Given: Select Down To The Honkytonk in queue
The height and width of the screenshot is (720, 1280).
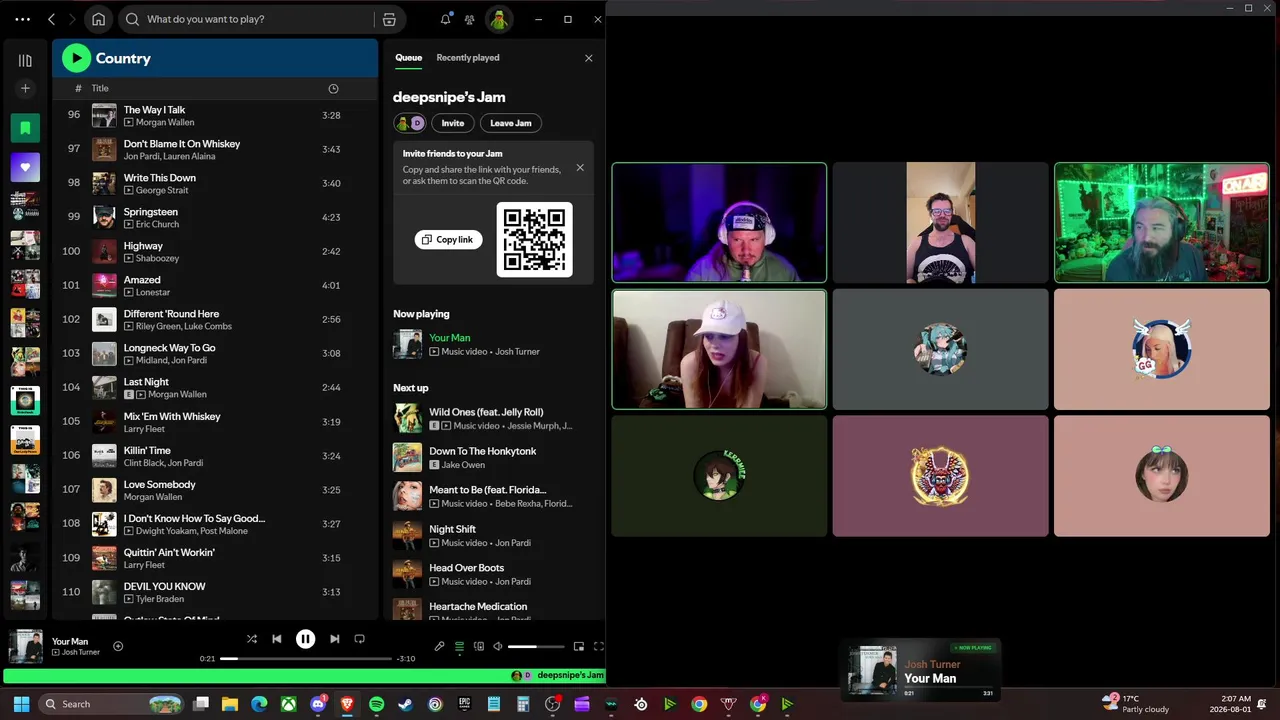Looking at the screenshot, I should click(x=493, y=457).
